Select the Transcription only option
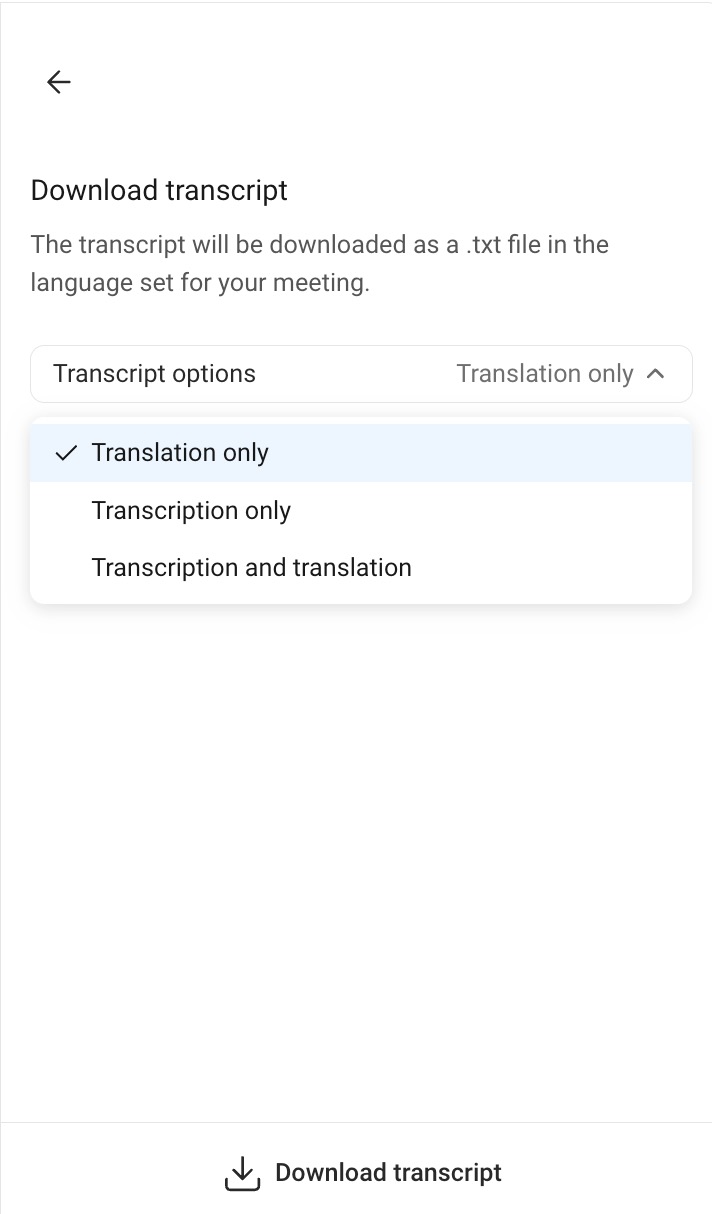Viewport: 712px width, 1214px height. [190, 510]
